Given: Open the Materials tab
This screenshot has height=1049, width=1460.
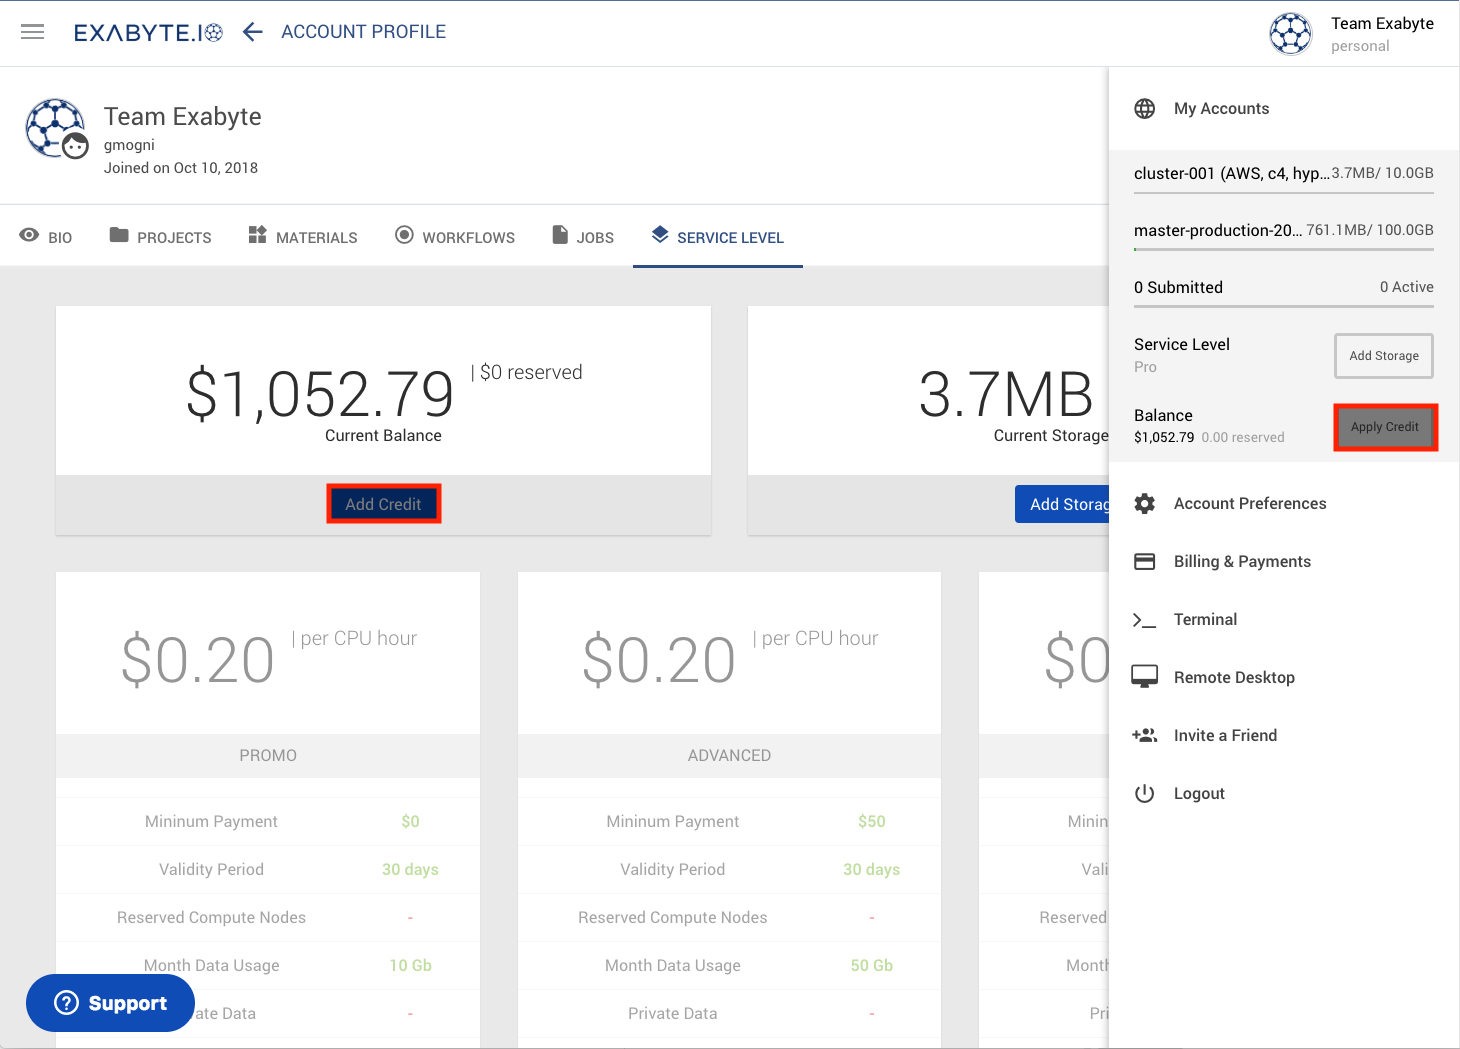Looking at the screenshot, I should (x=303, y=237).
